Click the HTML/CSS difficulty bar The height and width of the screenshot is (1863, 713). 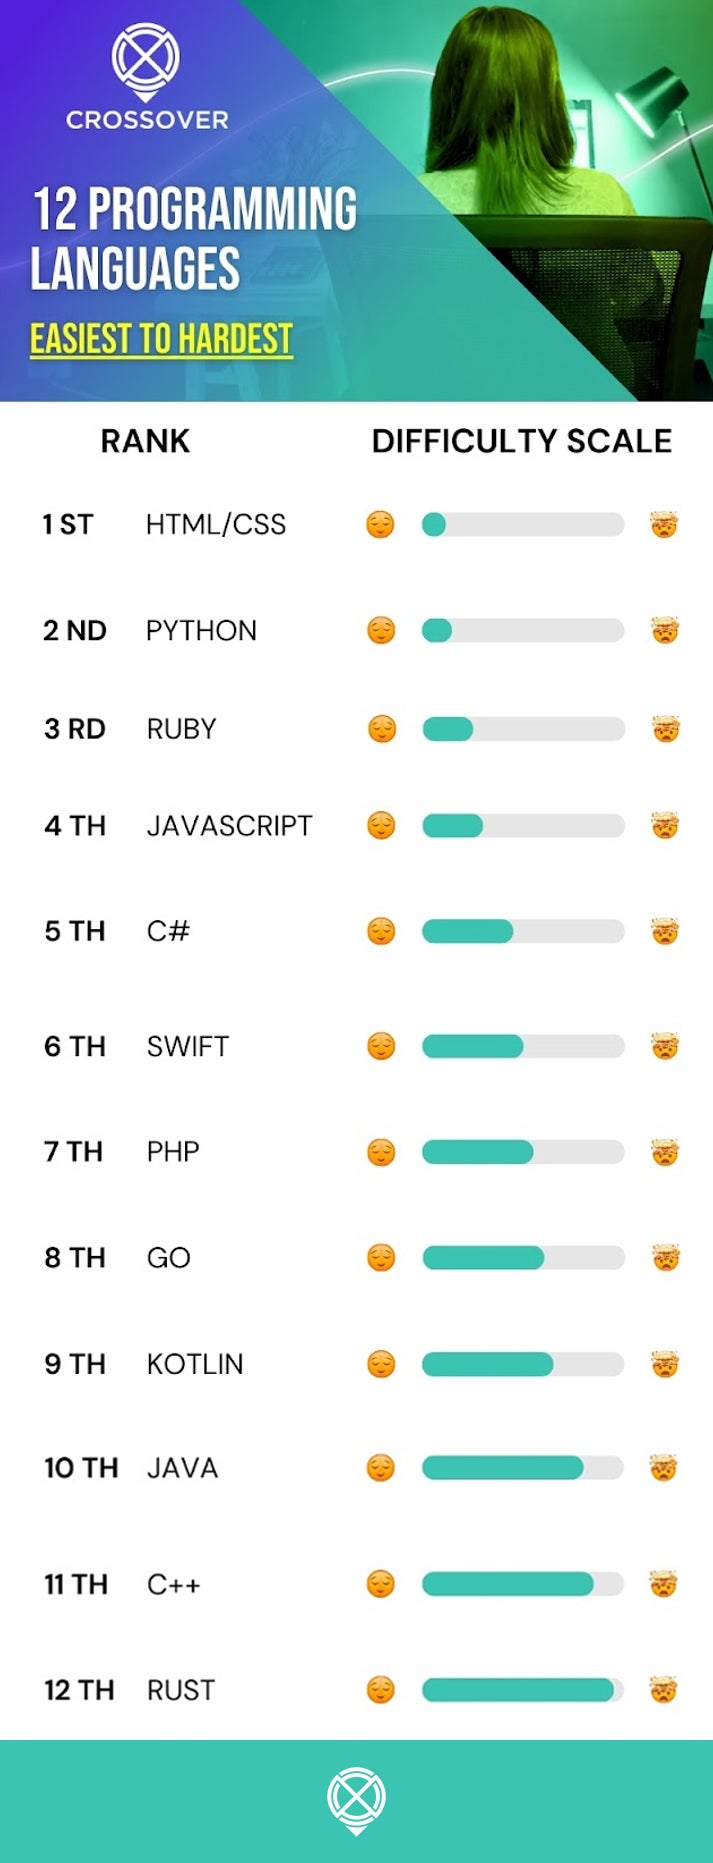(x=523, y=524)
